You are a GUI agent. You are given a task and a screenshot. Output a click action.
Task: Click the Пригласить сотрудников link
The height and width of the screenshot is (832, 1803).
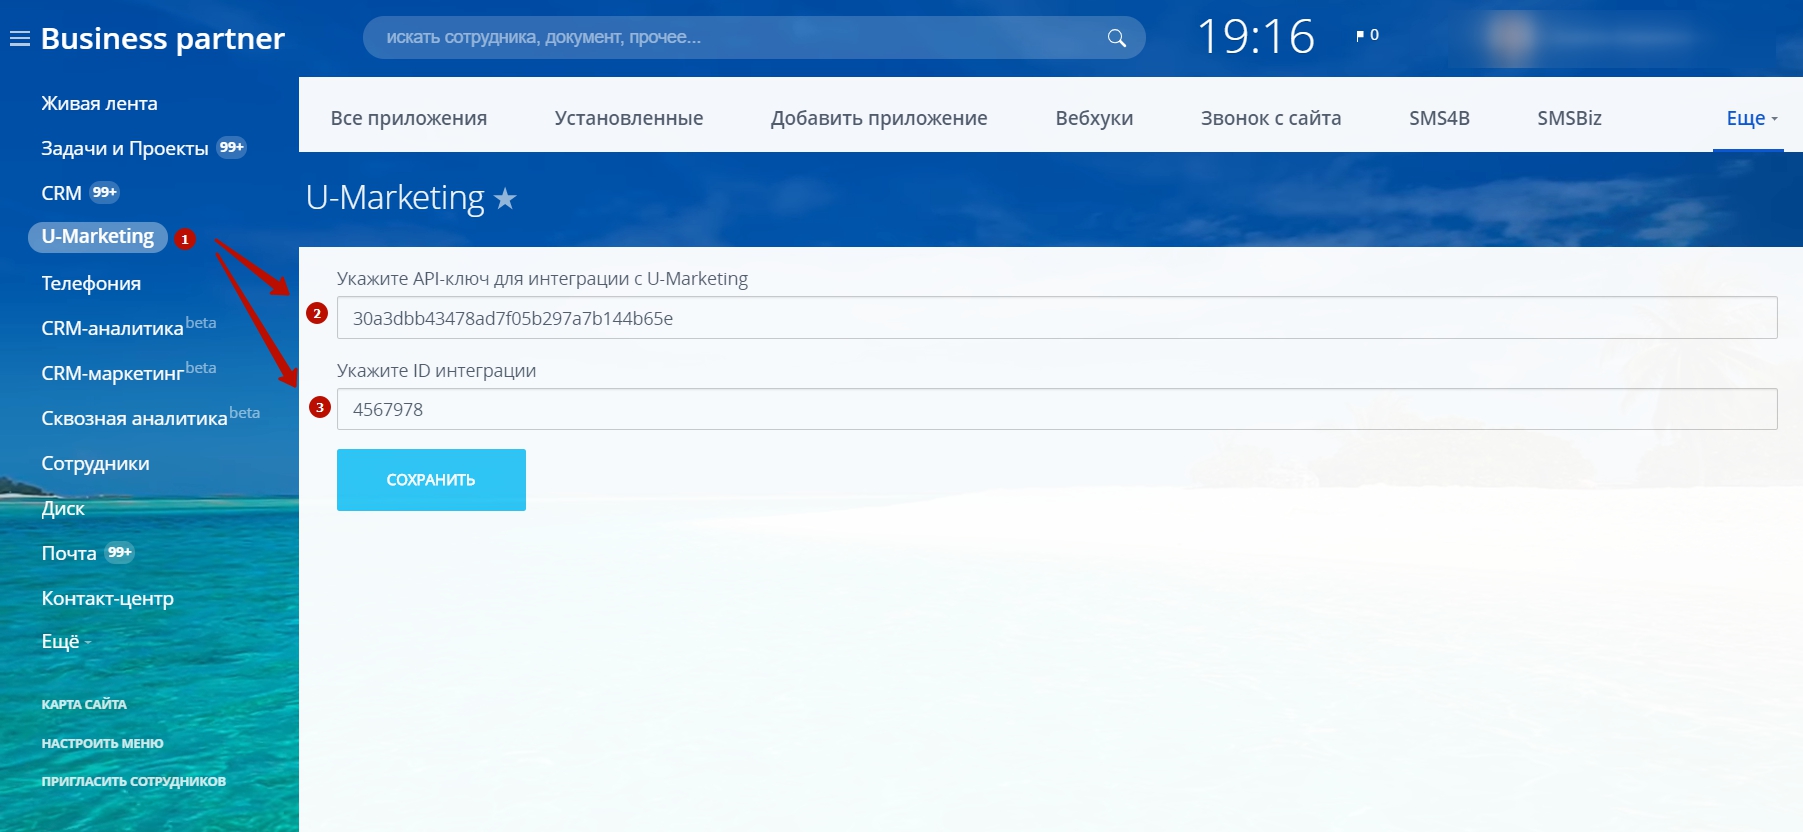(133, 781)
